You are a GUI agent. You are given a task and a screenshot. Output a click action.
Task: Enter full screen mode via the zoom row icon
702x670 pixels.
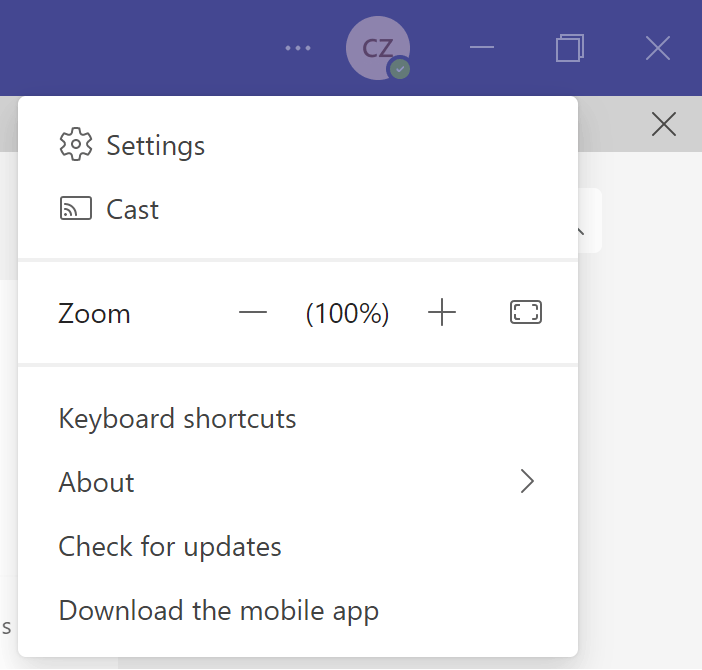(526, 313)
